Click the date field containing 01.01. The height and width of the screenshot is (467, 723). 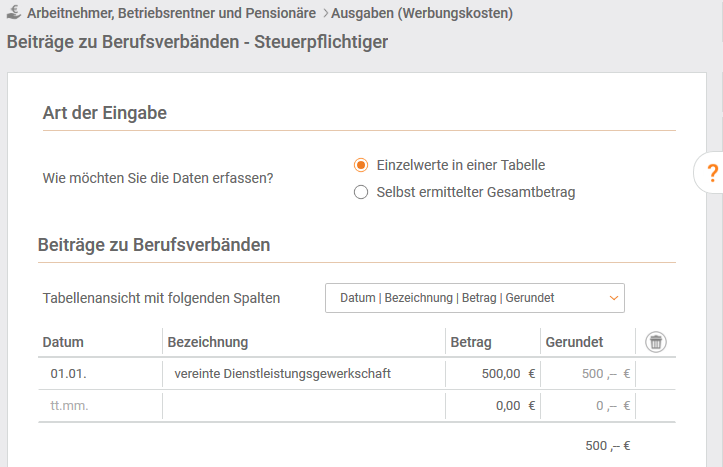pyautogui.click(x=101, y=373)
